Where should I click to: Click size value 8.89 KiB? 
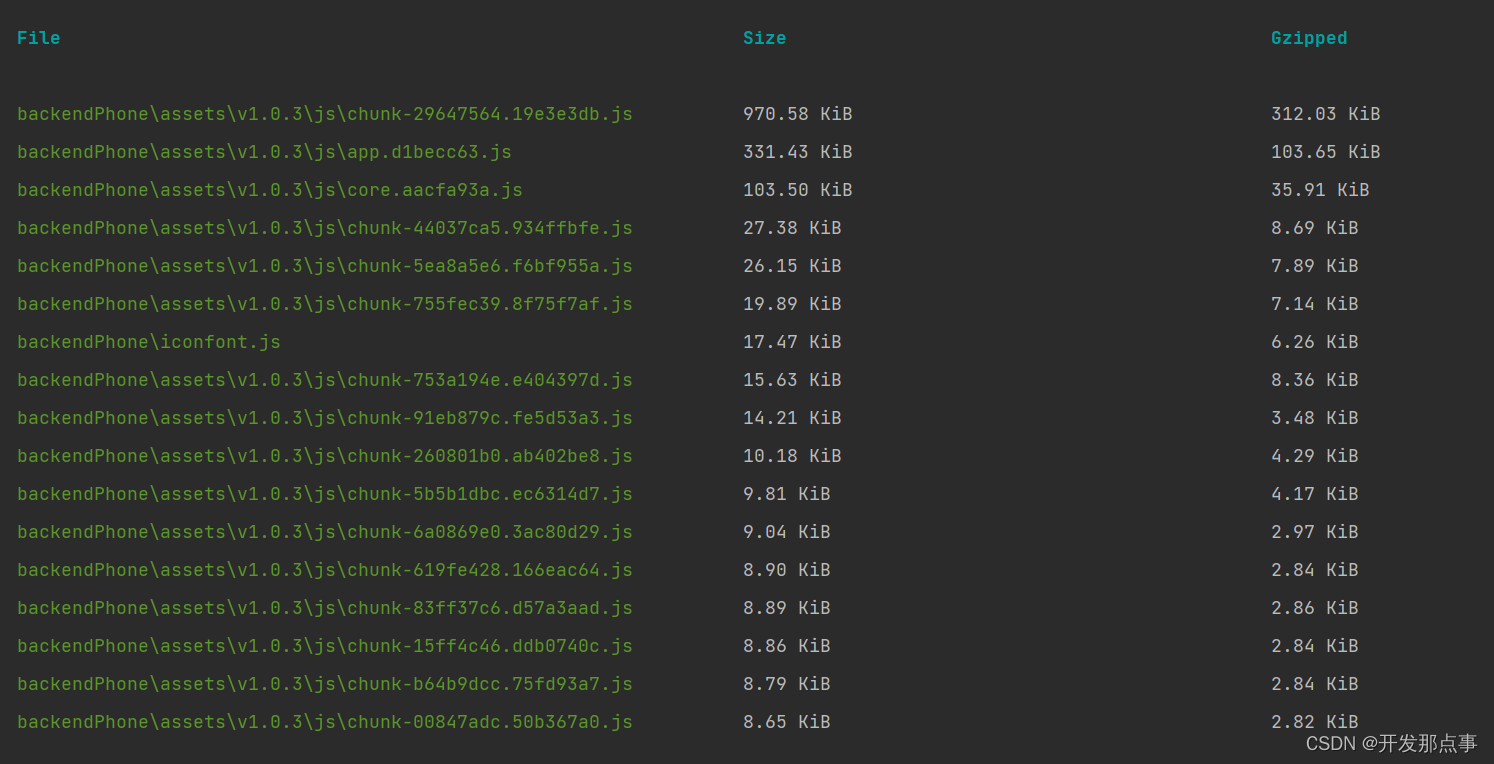click(x=787, y=608)
